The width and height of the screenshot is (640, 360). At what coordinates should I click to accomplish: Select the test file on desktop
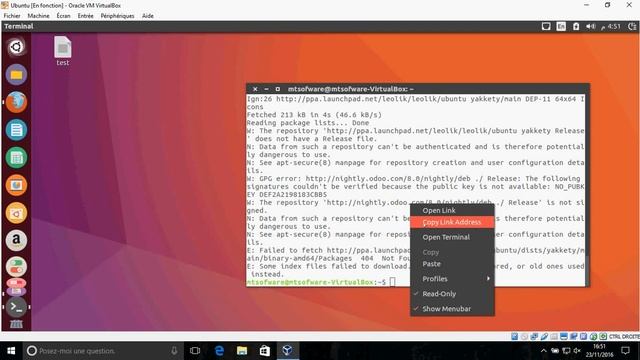coord(62,51)
